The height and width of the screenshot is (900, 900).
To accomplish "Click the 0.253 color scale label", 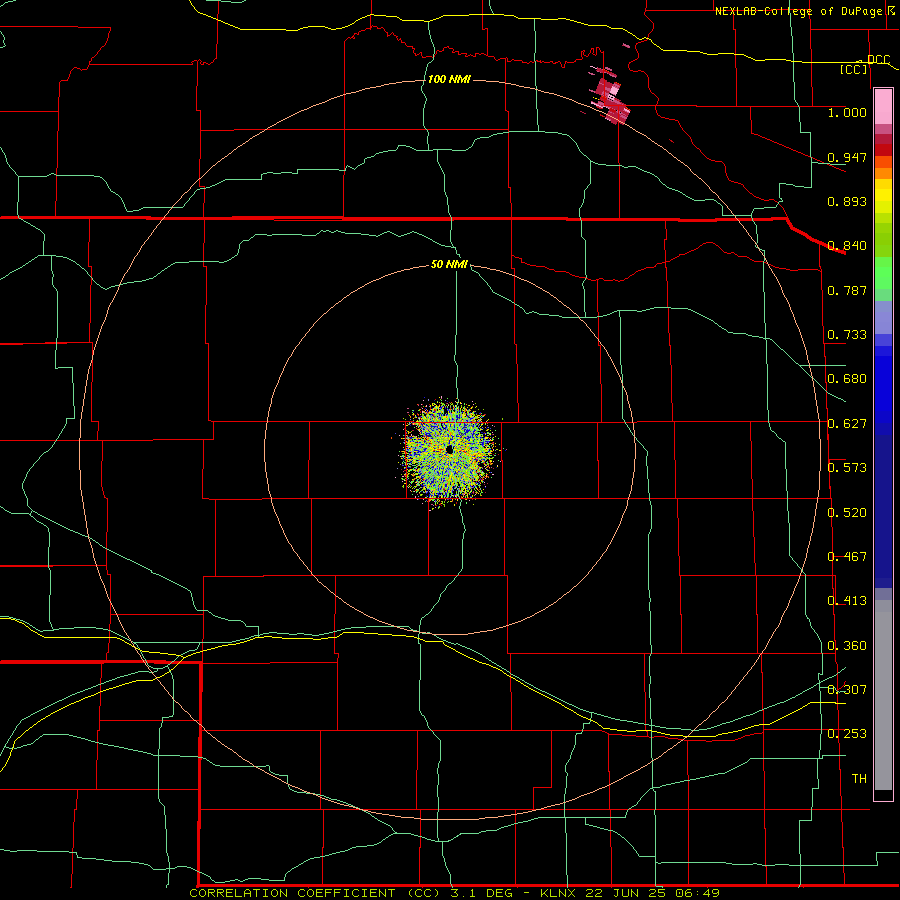I will coord(847,734).
